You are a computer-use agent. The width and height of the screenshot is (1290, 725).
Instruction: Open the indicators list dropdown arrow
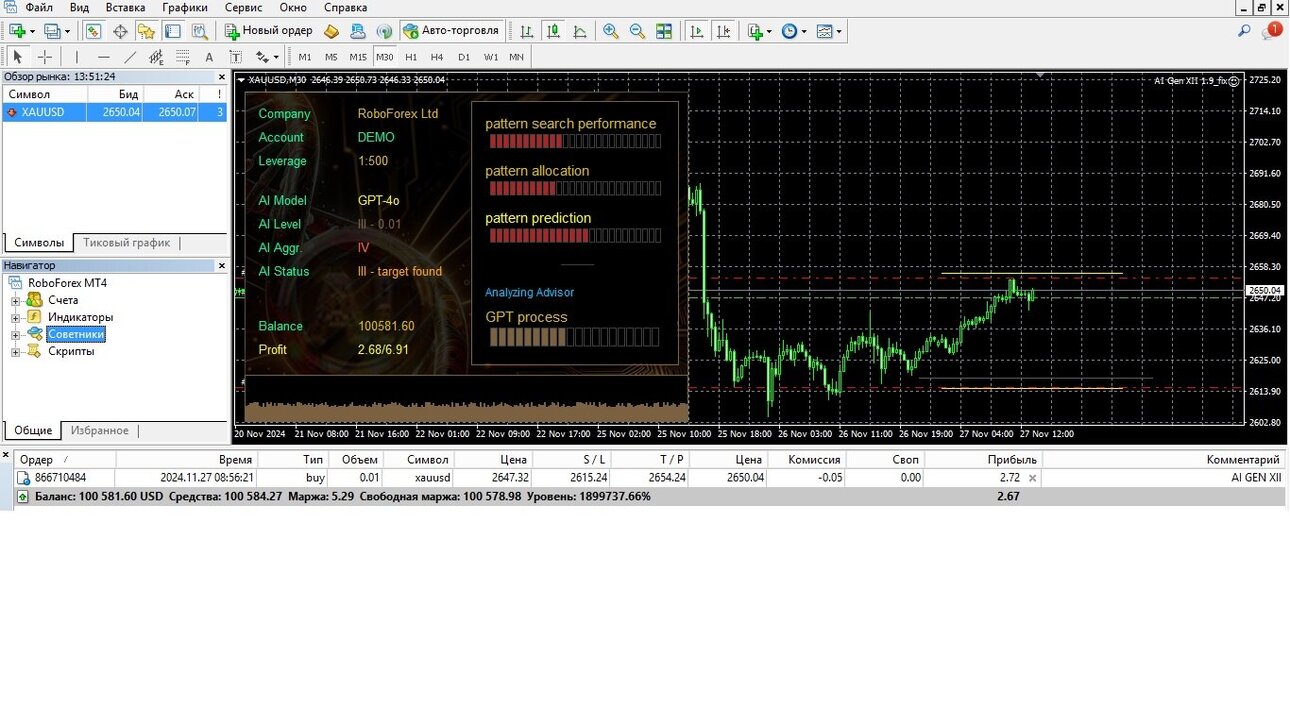pyautogui.click(x=771, y=31)
